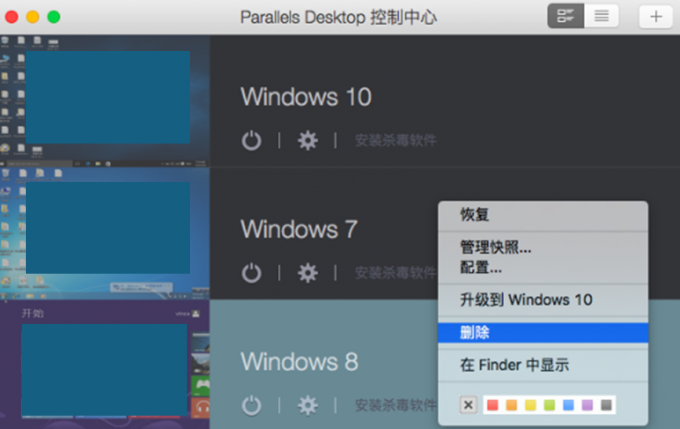Viewport: 680px width, 429px height.
Task: Click the Windows 10 name label
Action: [306, 96]
